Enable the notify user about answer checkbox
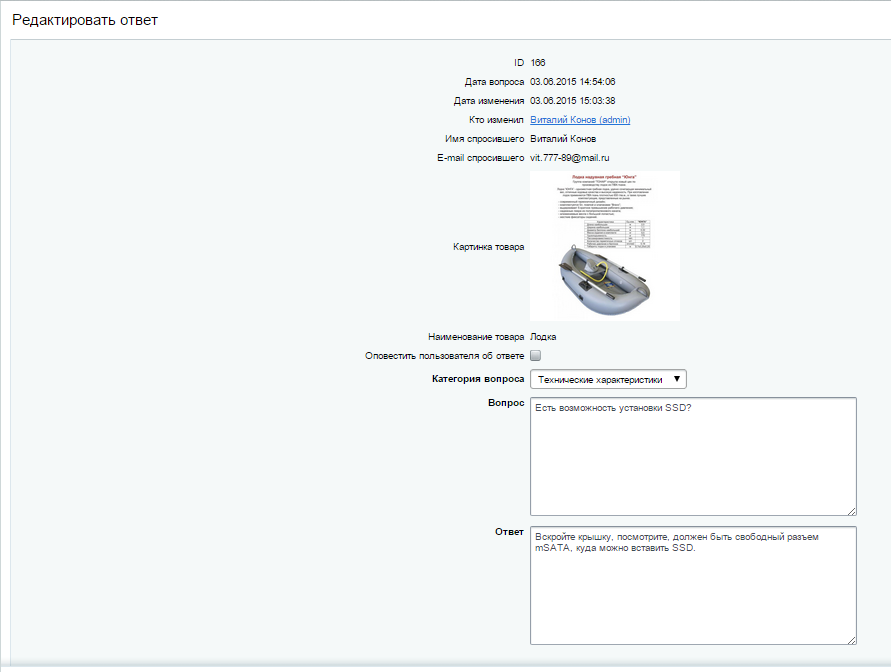The height and width of the screenshot is (672, 891). pos(536,356)
